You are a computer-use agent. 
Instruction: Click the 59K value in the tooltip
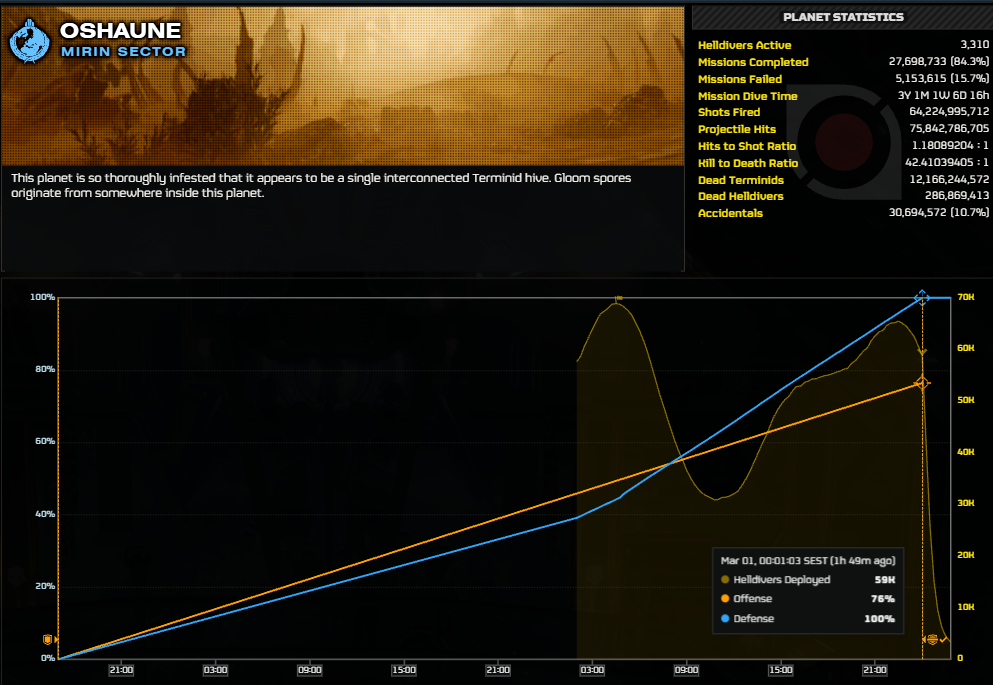point(885,580)
